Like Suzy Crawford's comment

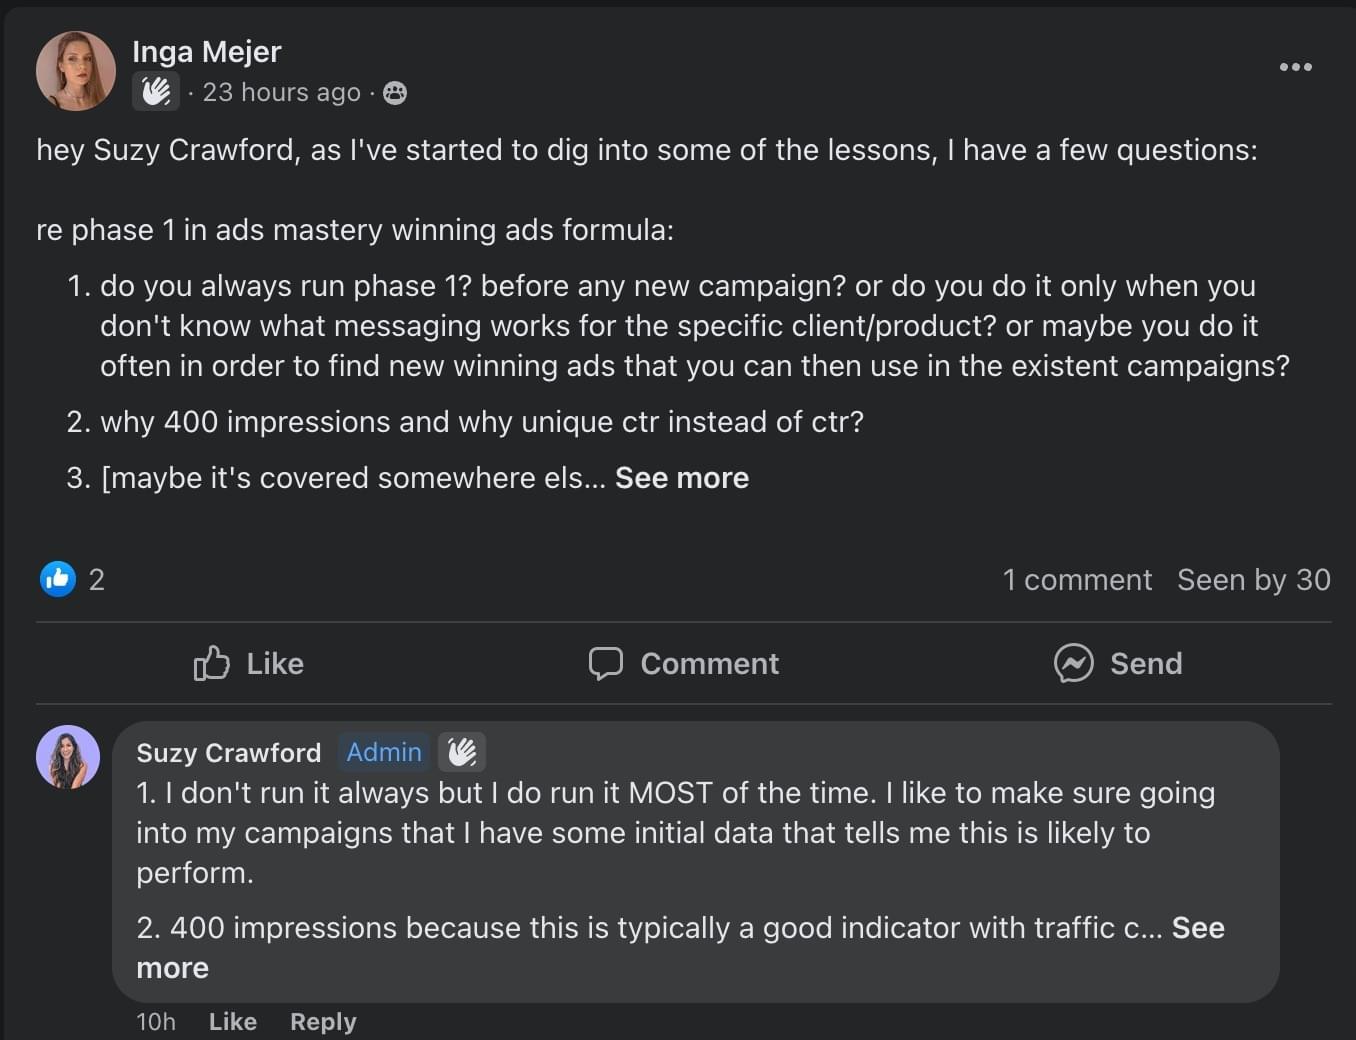(x=233, y=1021)
